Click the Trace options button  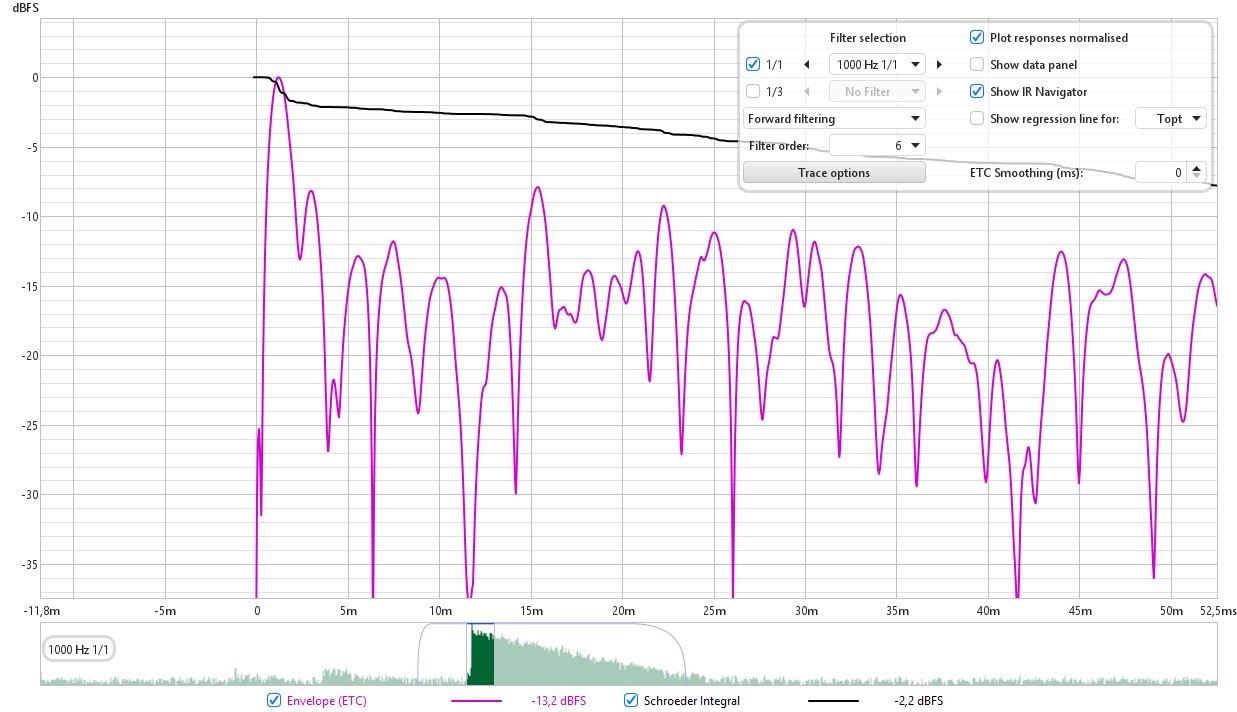[x=834, y=173]
